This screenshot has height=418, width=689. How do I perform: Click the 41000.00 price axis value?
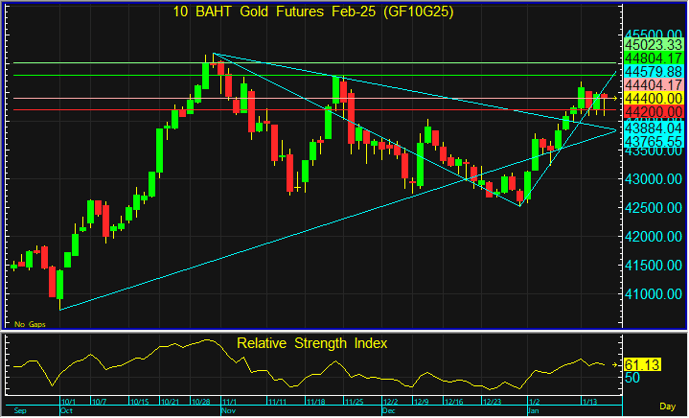652,295
